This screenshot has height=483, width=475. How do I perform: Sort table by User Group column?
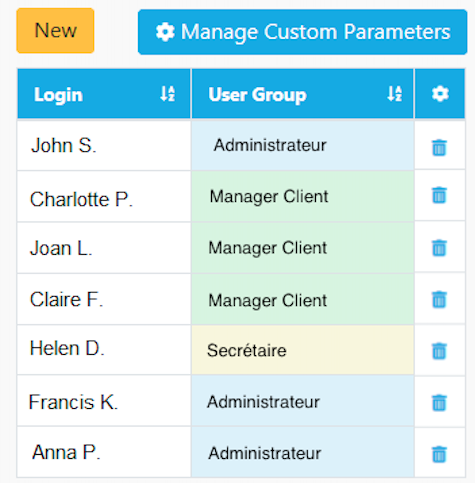point(394,93)
